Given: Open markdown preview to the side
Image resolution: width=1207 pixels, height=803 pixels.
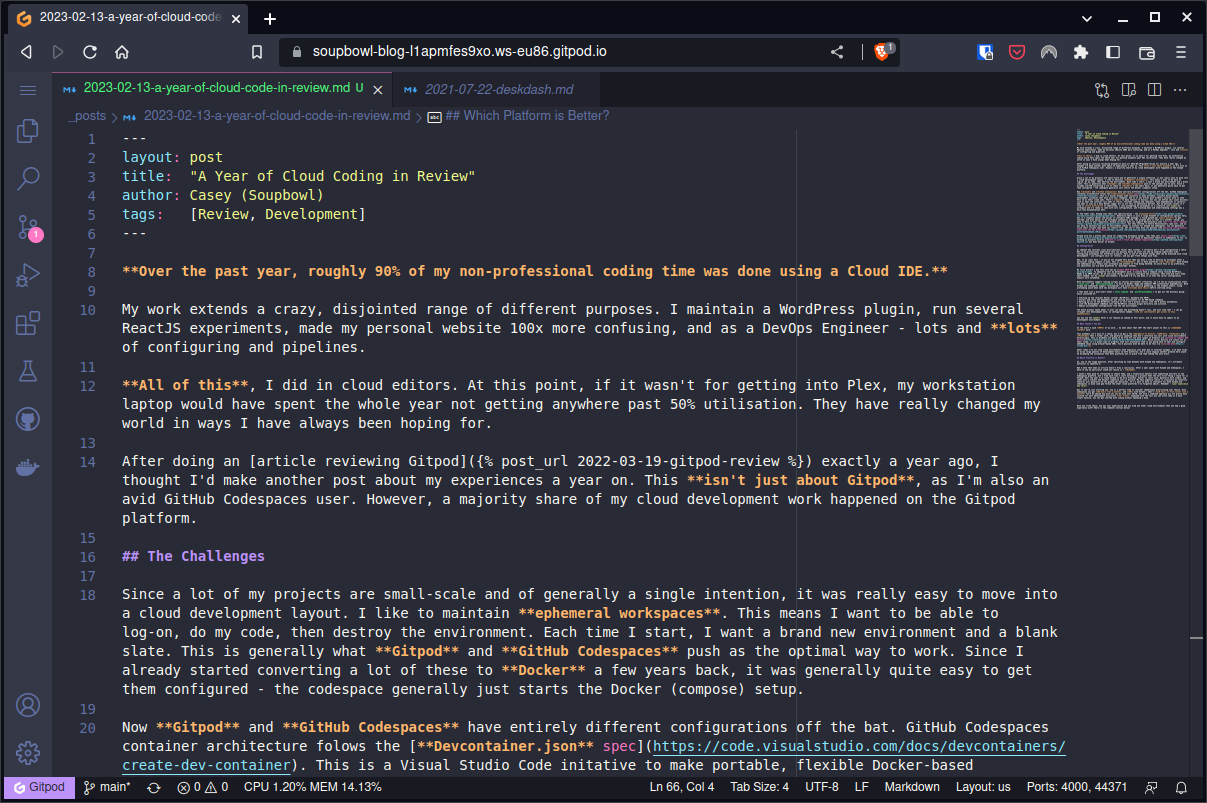Looking at the screenshot, I should coord(1129,90).
